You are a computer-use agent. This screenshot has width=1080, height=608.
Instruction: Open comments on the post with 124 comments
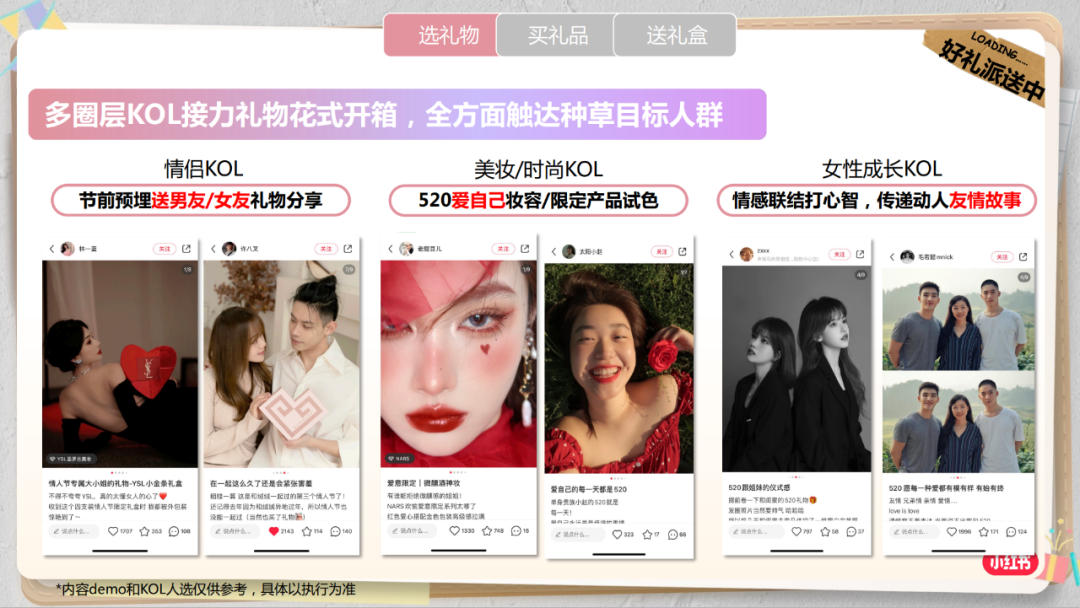tap(1009, 532)
